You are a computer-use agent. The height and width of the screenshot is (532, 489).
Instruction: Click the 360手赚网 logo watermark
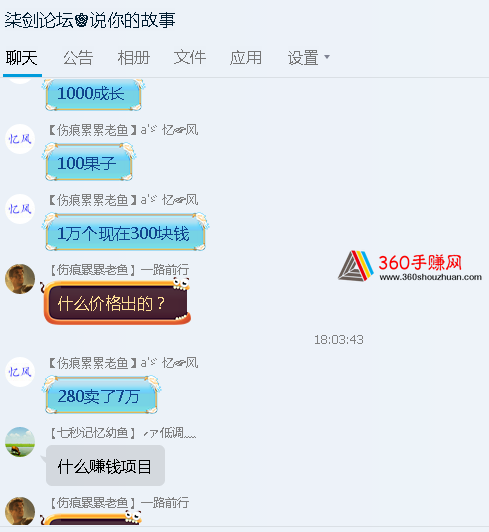click(410, 266)
